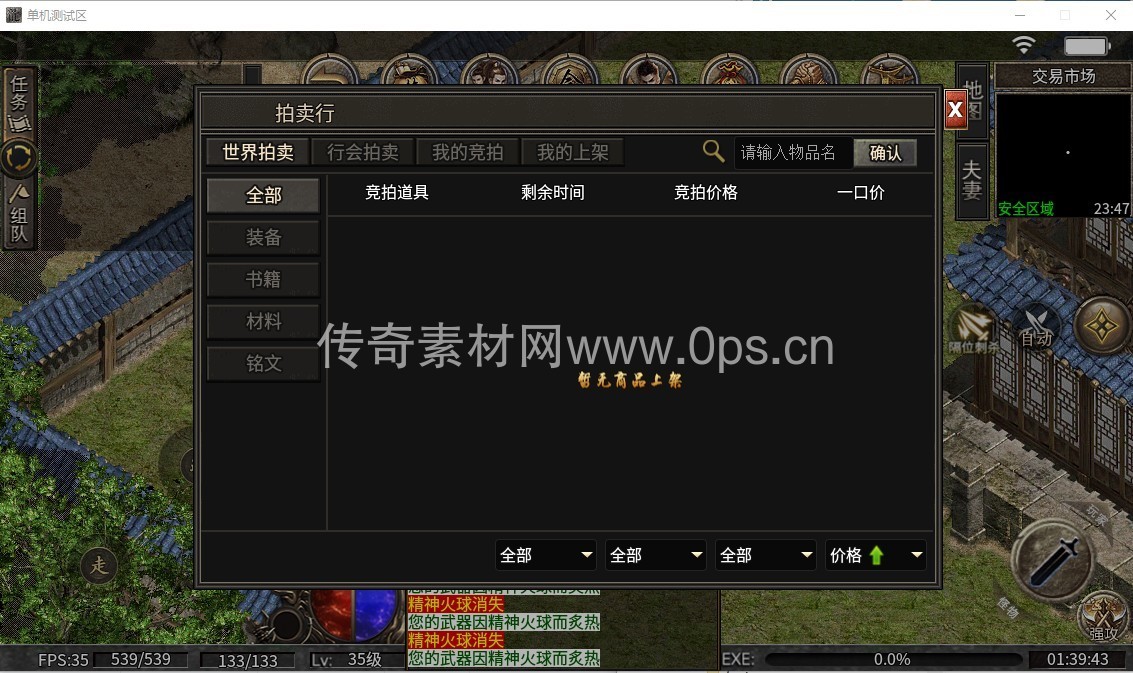Use the 隔位刺杀 skill icon
Screen dimensions: 1133x673
tap(972, 329)
